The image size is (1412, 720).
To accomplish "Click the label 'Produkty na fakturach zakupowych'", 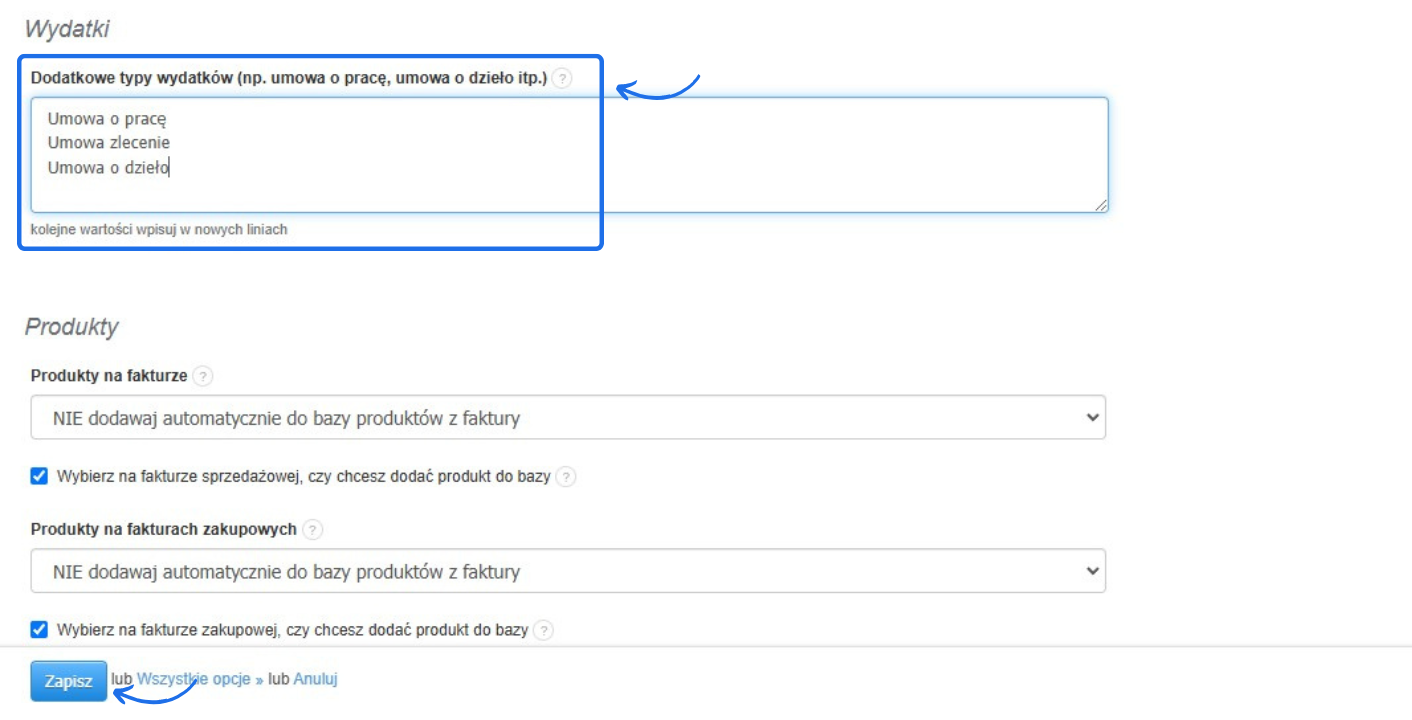I will [164, 529].
